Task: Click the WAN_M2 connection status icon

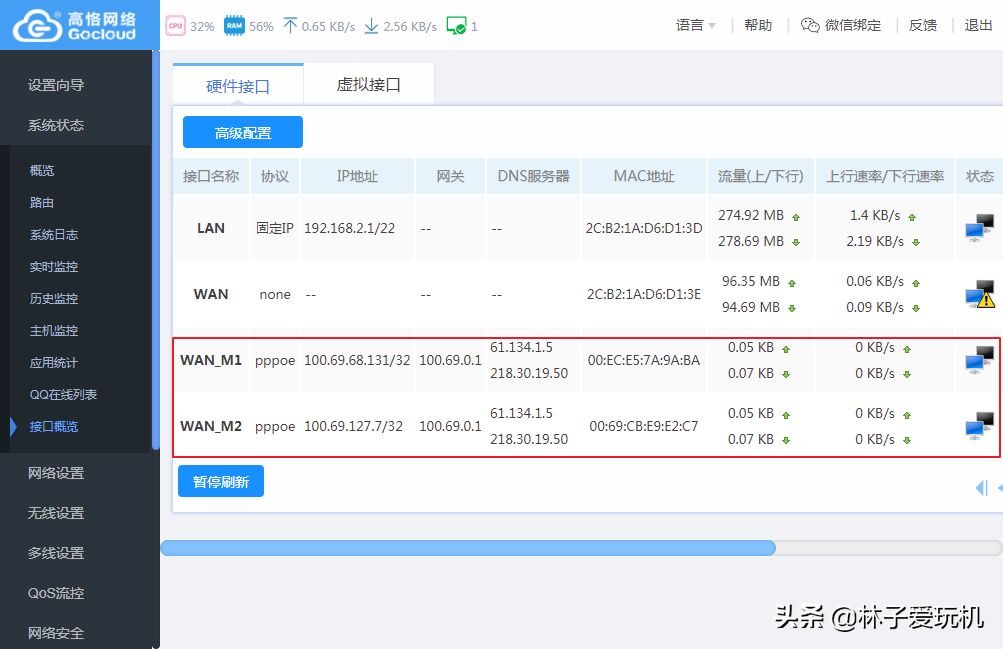Action: pyautogui.click(x=979, y=426)
